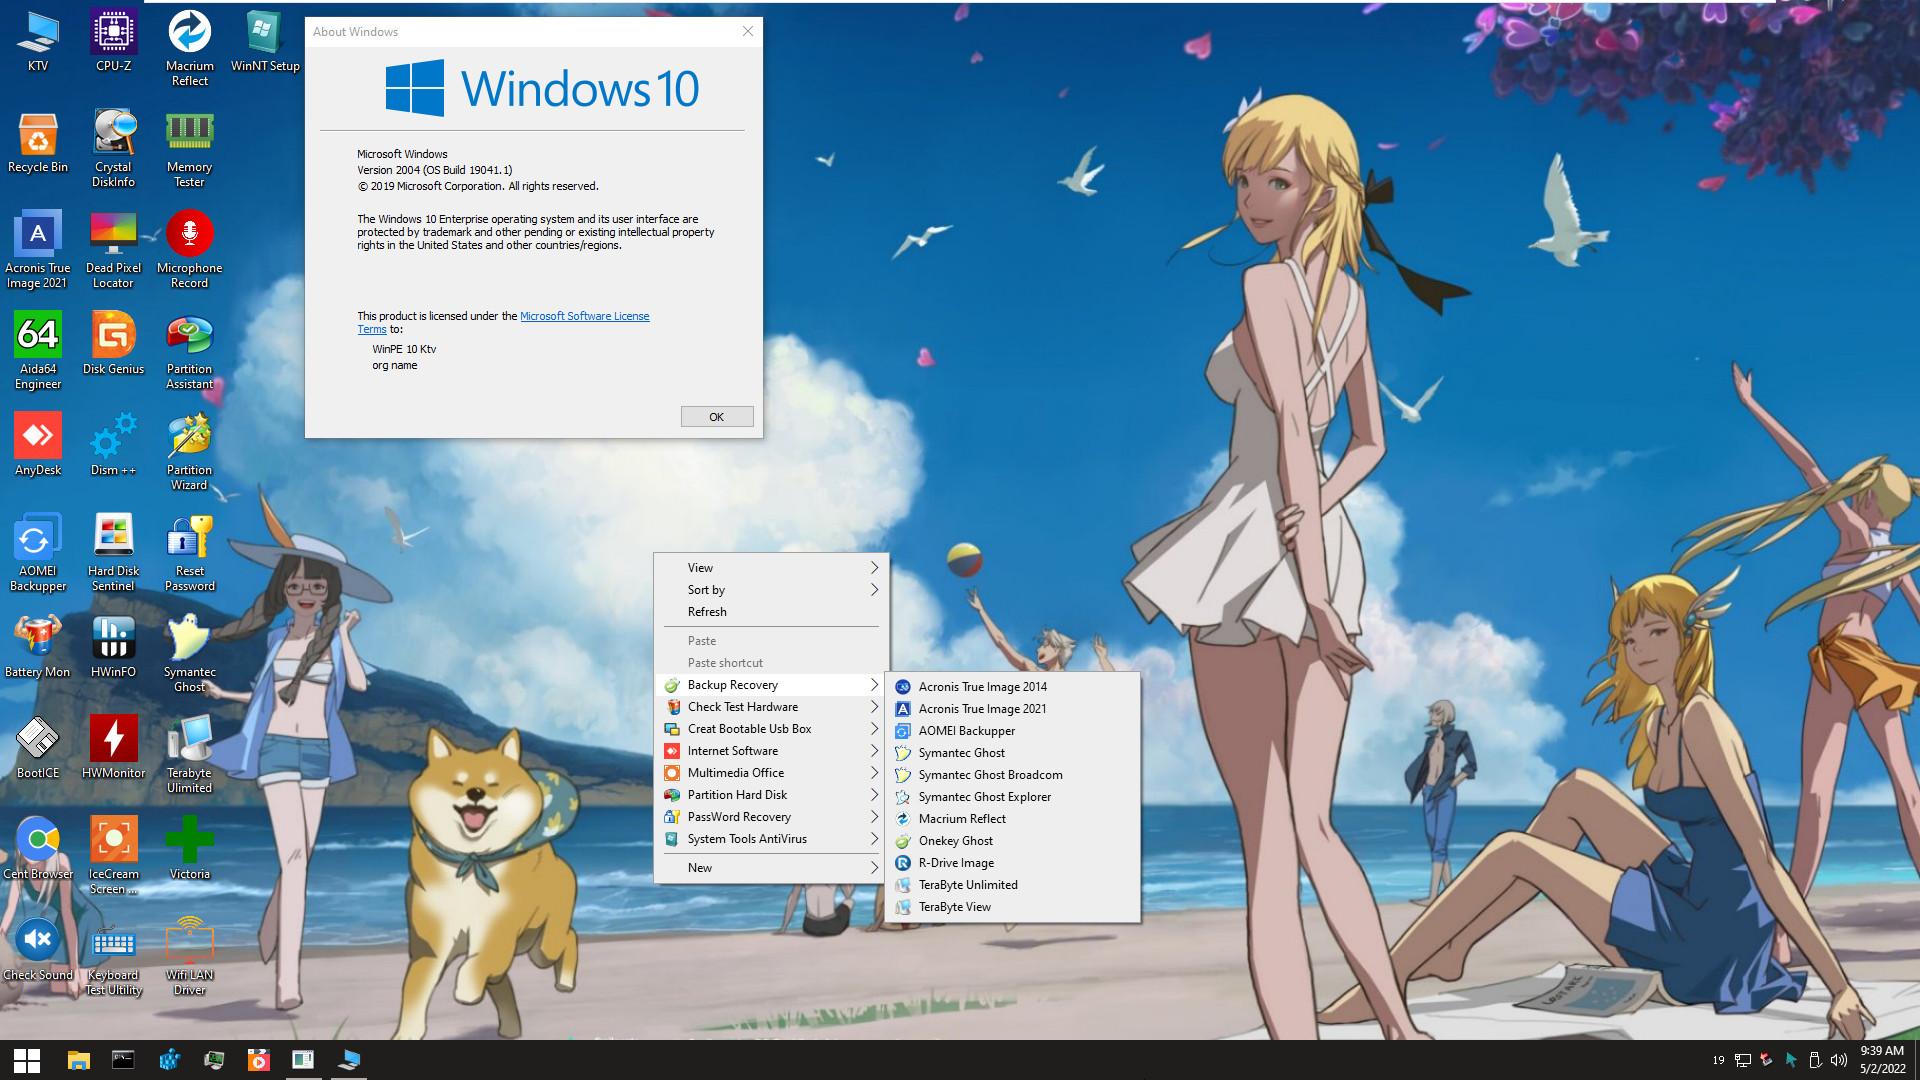Viewport: 1920px width, 1080px height.
Task: Expand System Tools AntiVirus submenu
Action: [x=771, y=839]
